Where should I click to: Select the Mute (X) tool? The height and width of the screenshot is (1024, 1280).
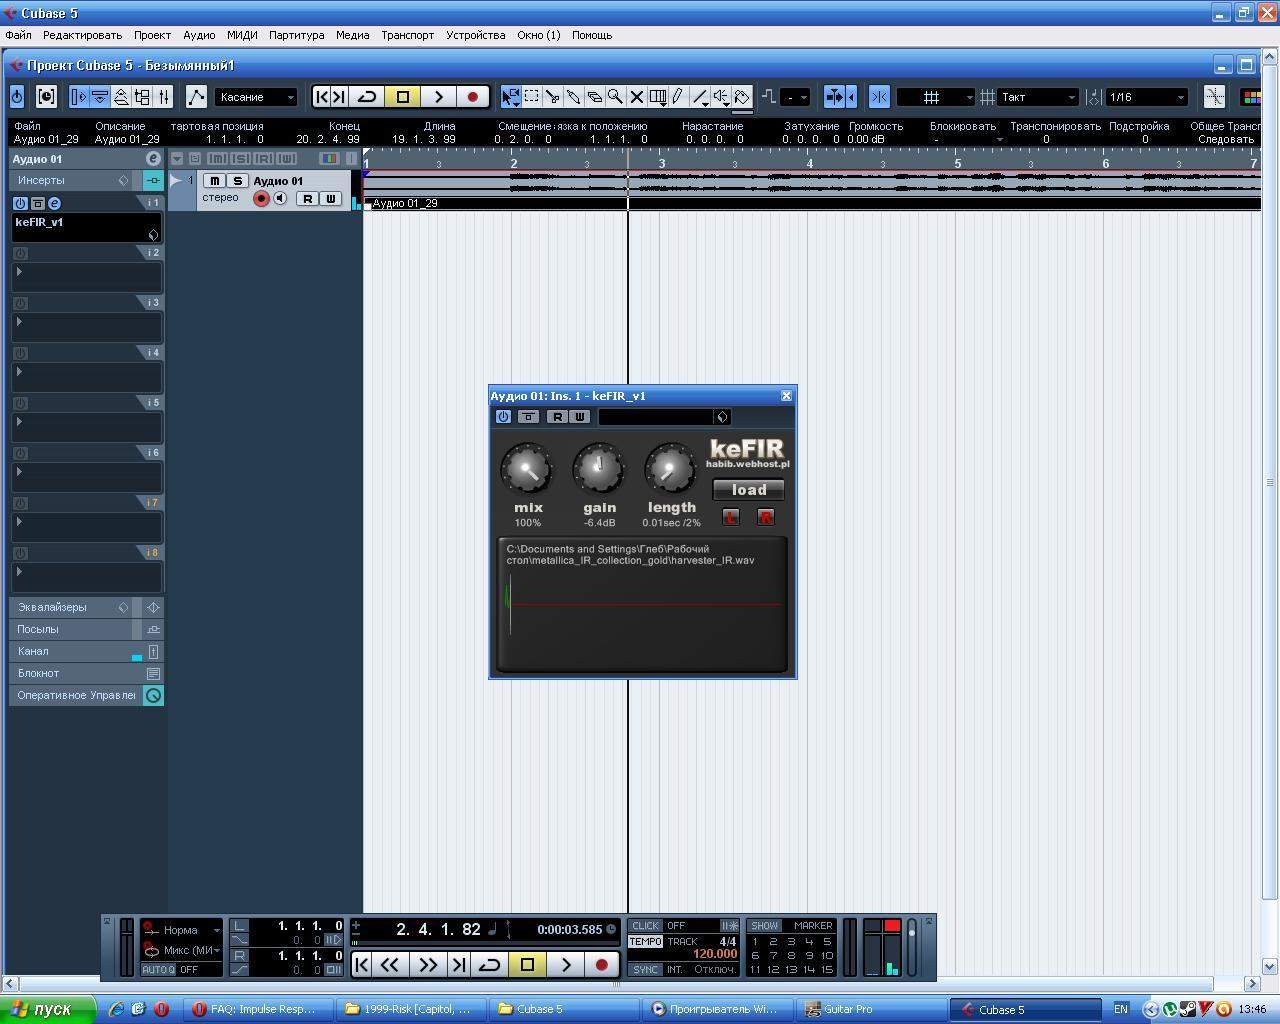click(637, 97)
